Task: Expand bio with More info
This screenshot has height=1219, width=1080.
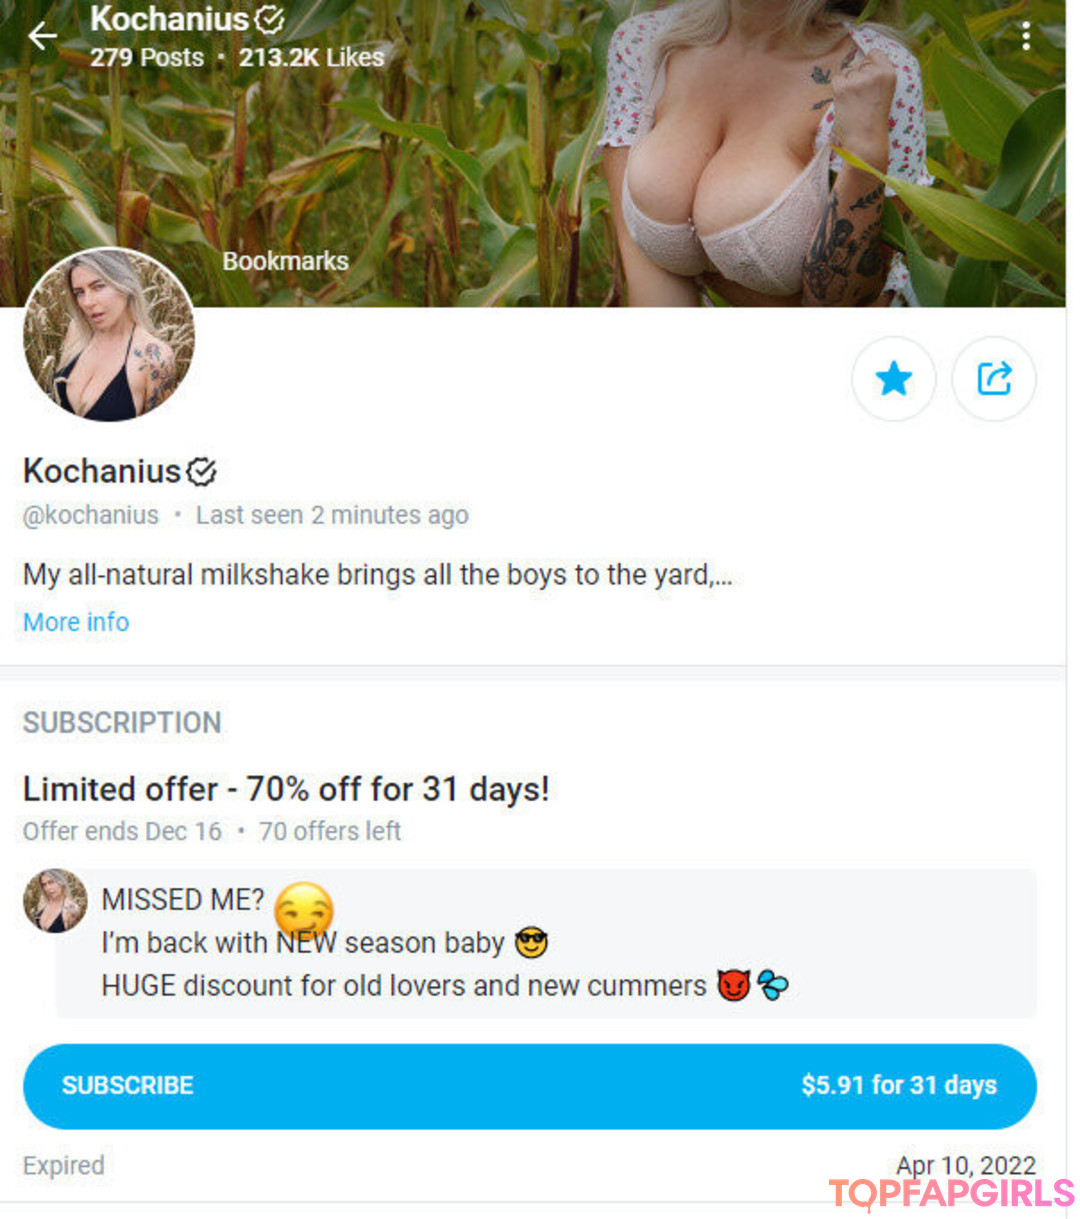Action: tap(76, 622)
